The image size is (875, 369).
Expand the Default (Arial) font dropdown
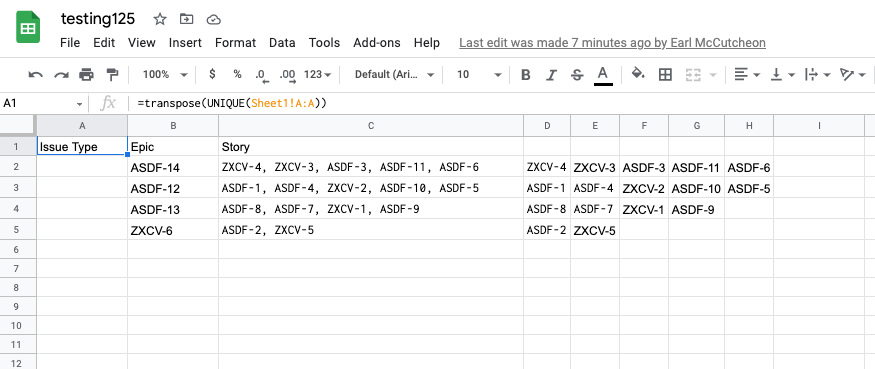pos(395,74)
